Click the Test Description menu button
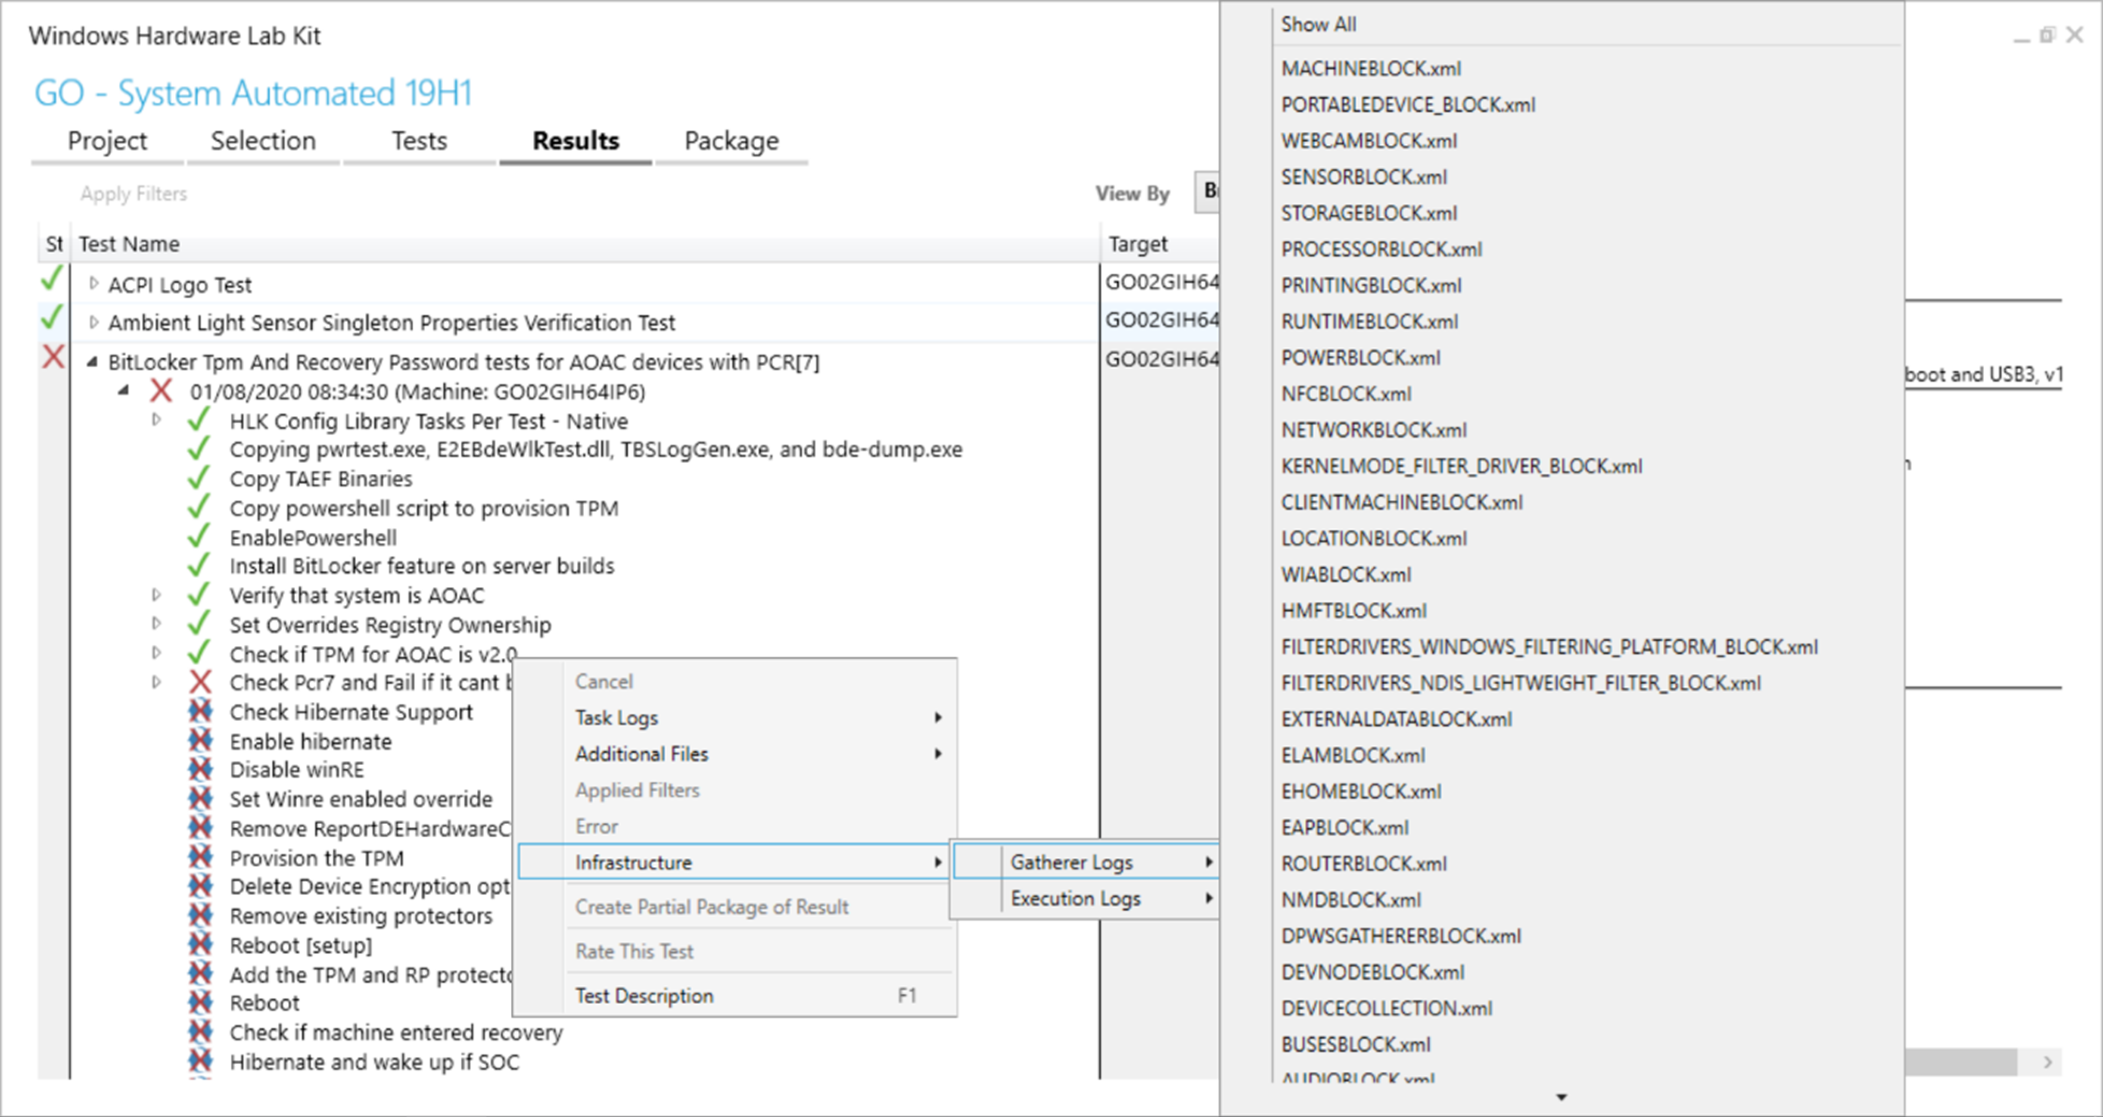 [x=645, y=993]
